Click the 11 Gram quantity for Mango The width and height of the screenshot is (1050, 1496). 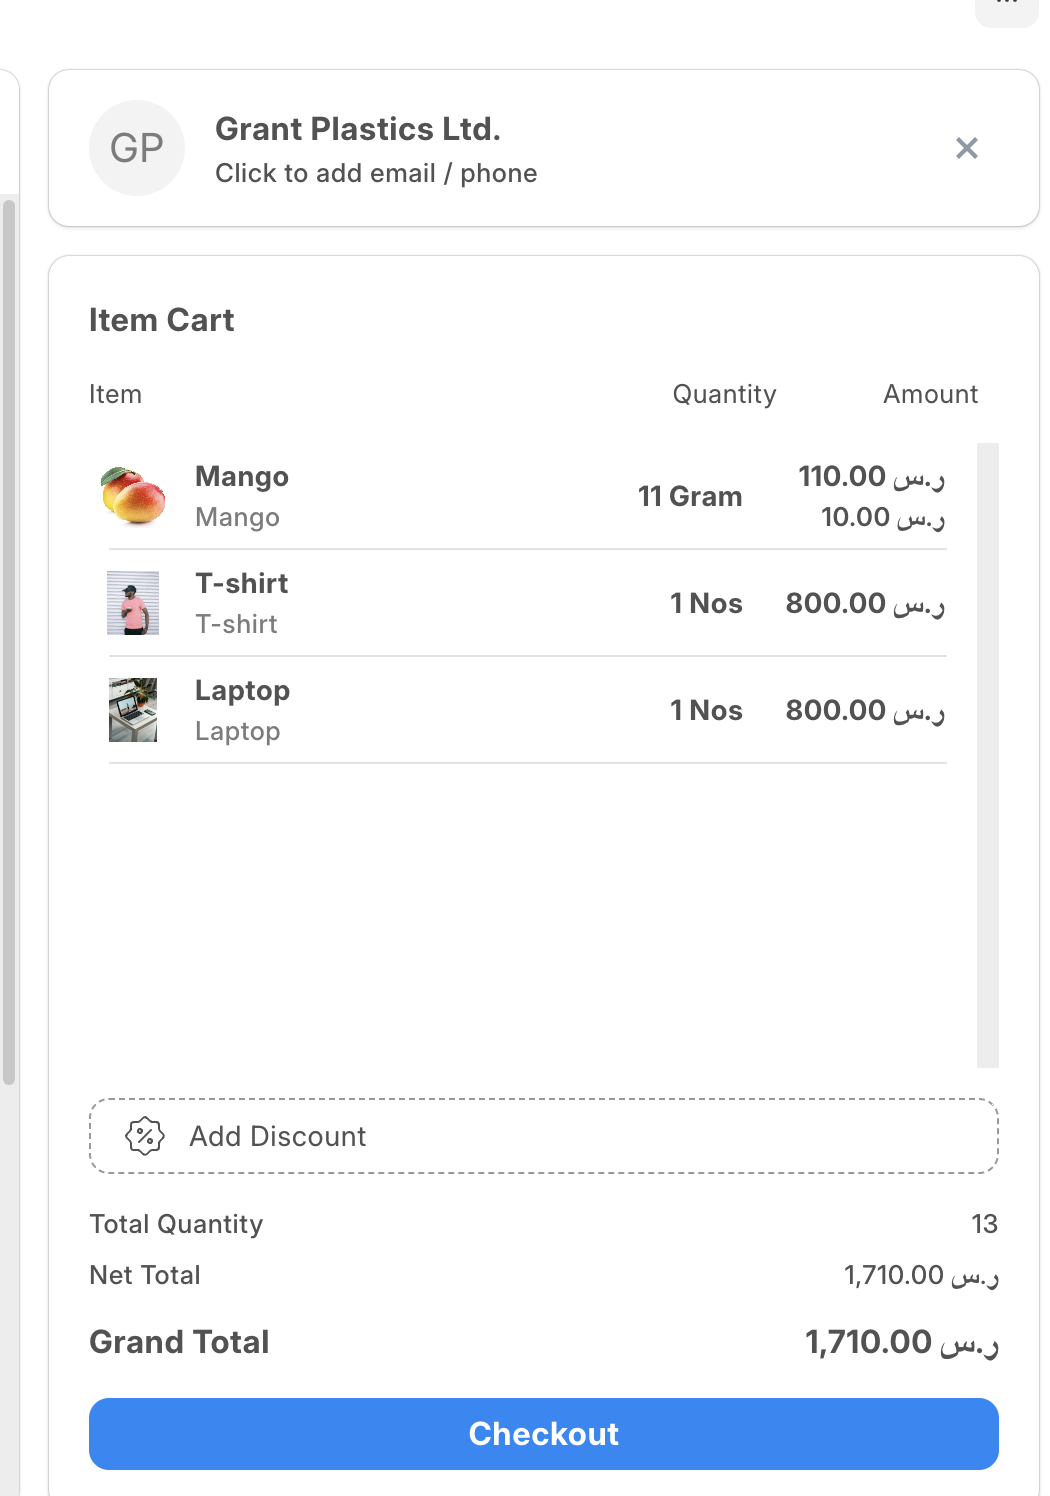690,497
